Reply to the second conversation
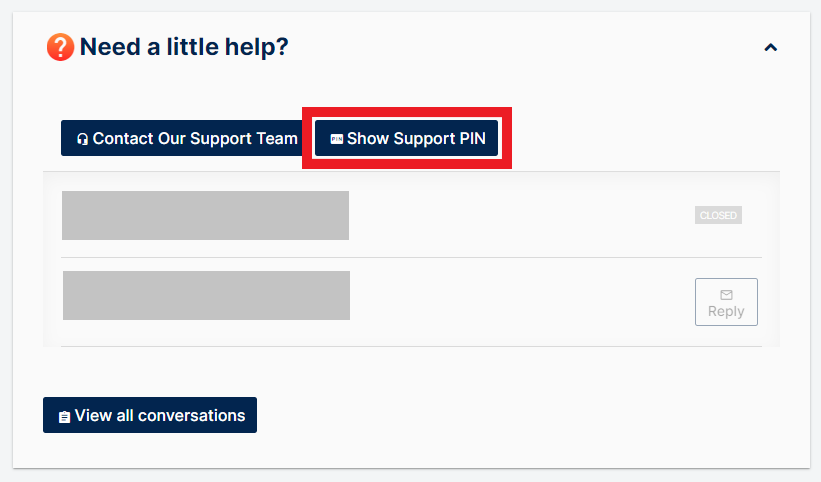This screenshot has width=821, height=482. pos(726,302)
